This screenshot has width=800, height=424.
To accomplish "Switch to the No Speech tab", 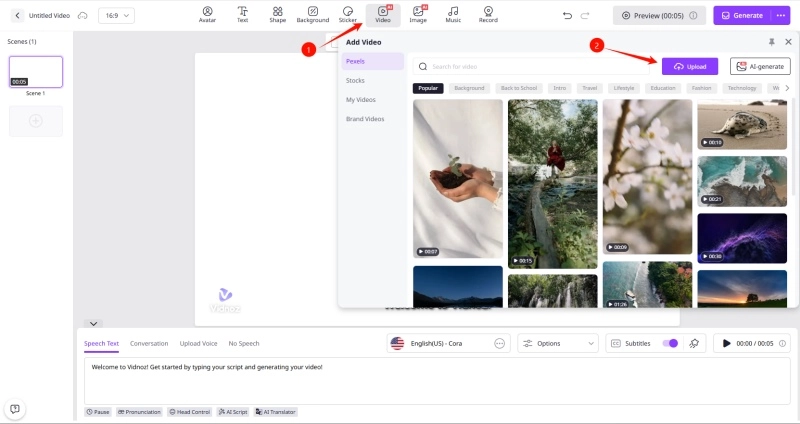I will pos(244,343).
